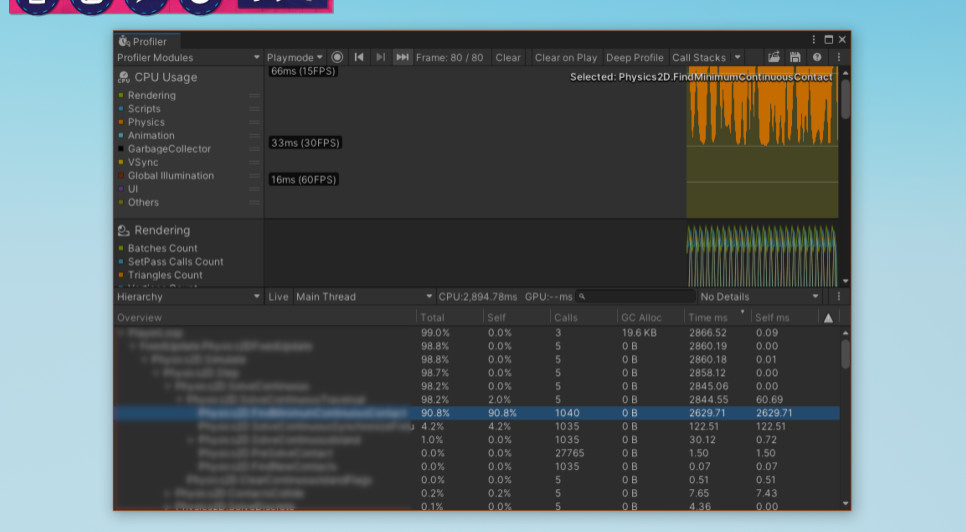Toggle the Call Stacks button
This screenshot has width=966, height=532.
pos(699,57)
